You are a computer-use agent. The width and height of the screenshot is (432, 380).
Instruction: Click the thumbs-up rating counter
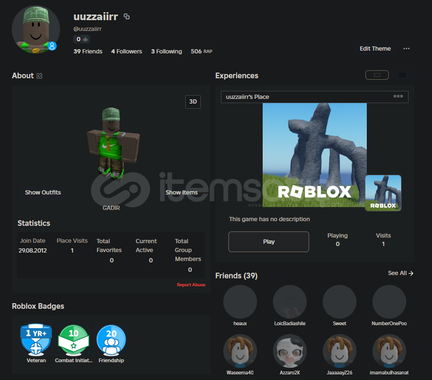tap(81, 39)
